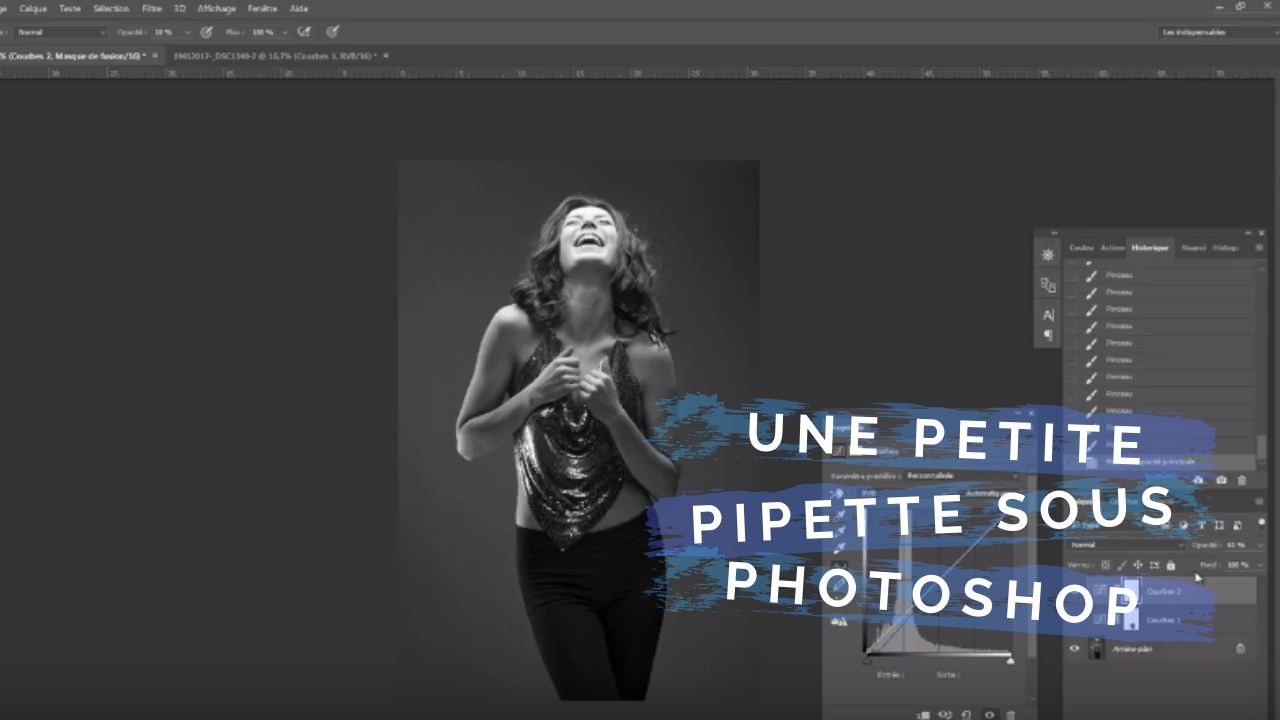1280x720 pixels.
Task: Set history brush source on third Pinceau row
Action: click(x=1073, y=309)
